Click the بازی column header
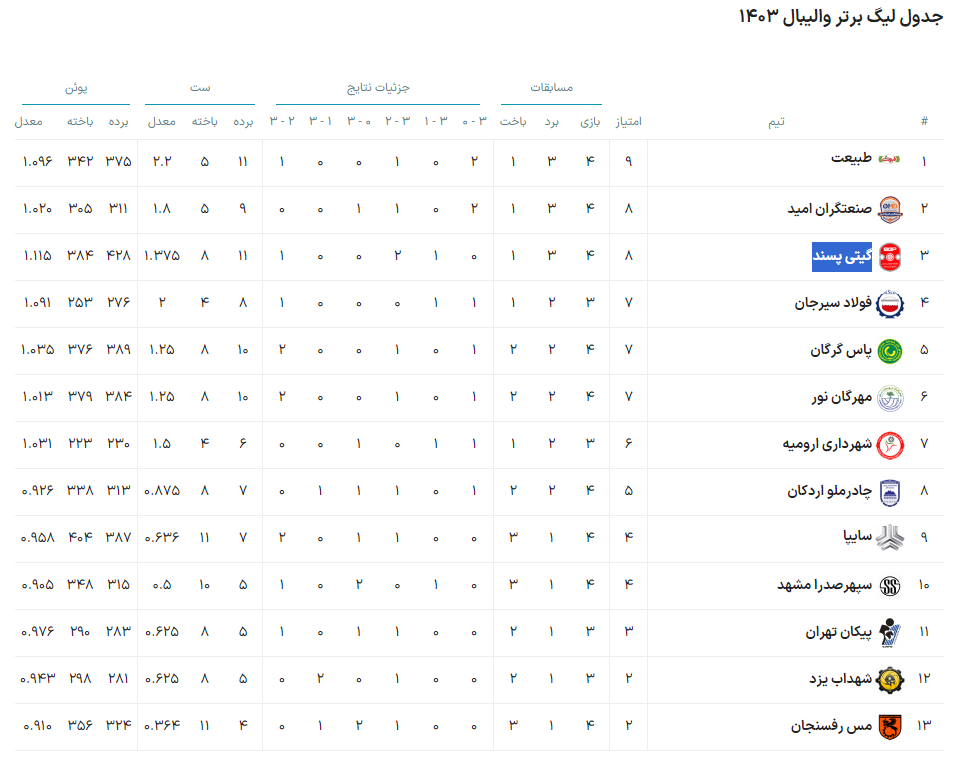 tap(590, 122)
